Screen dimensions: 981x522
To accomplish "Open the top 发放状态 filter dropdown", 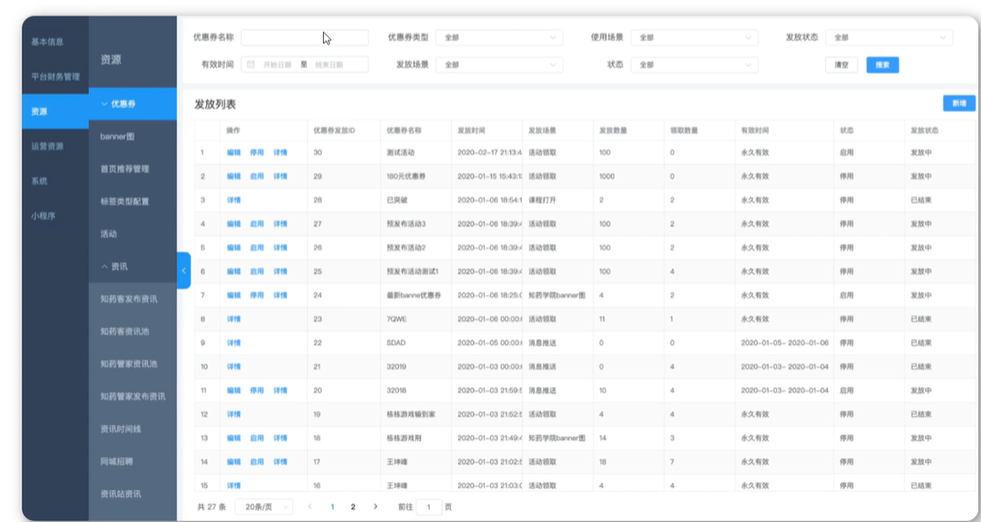I will (x=889, y=38).
